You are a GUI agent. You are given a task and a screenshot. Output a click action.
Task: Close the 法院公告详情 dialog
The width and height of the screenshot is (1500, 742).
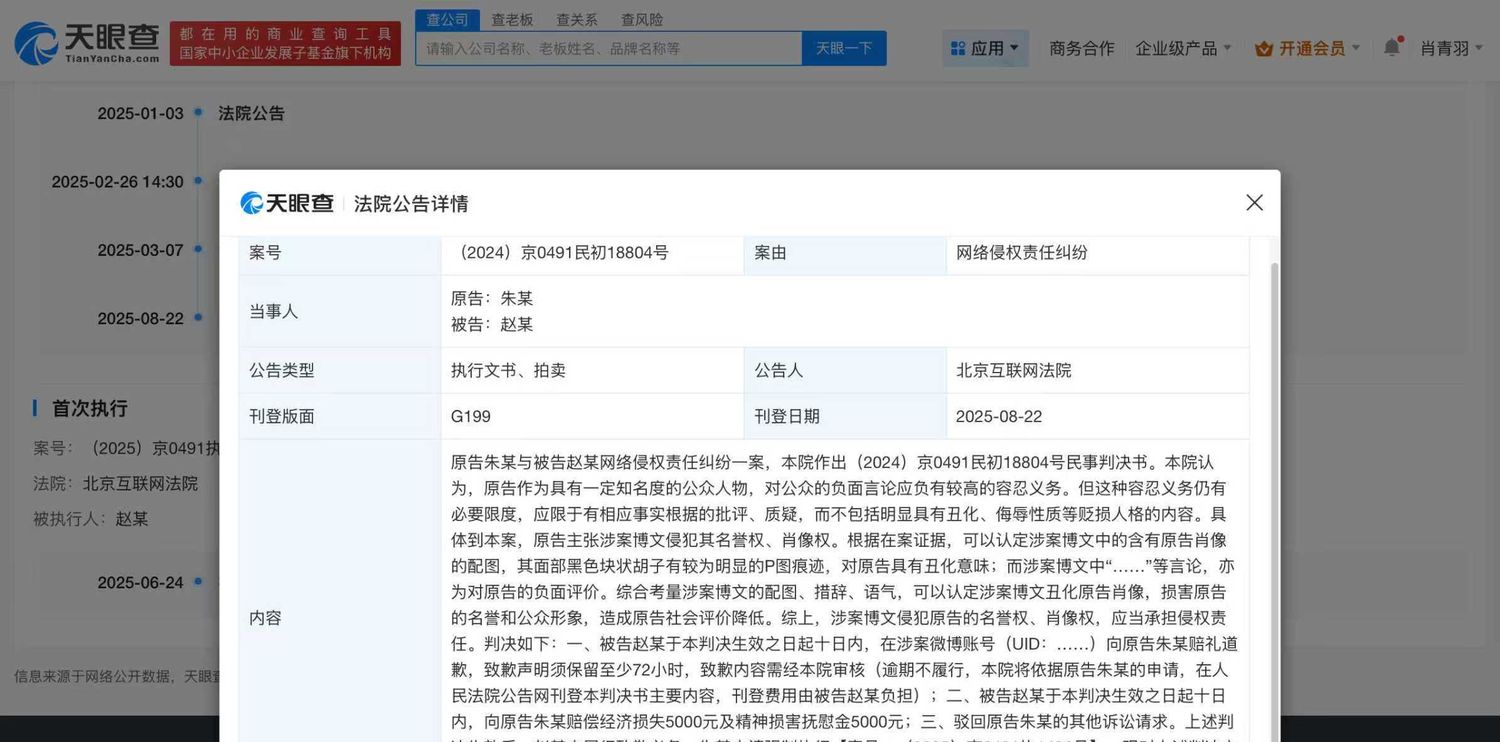click(x=1254, y=203)
